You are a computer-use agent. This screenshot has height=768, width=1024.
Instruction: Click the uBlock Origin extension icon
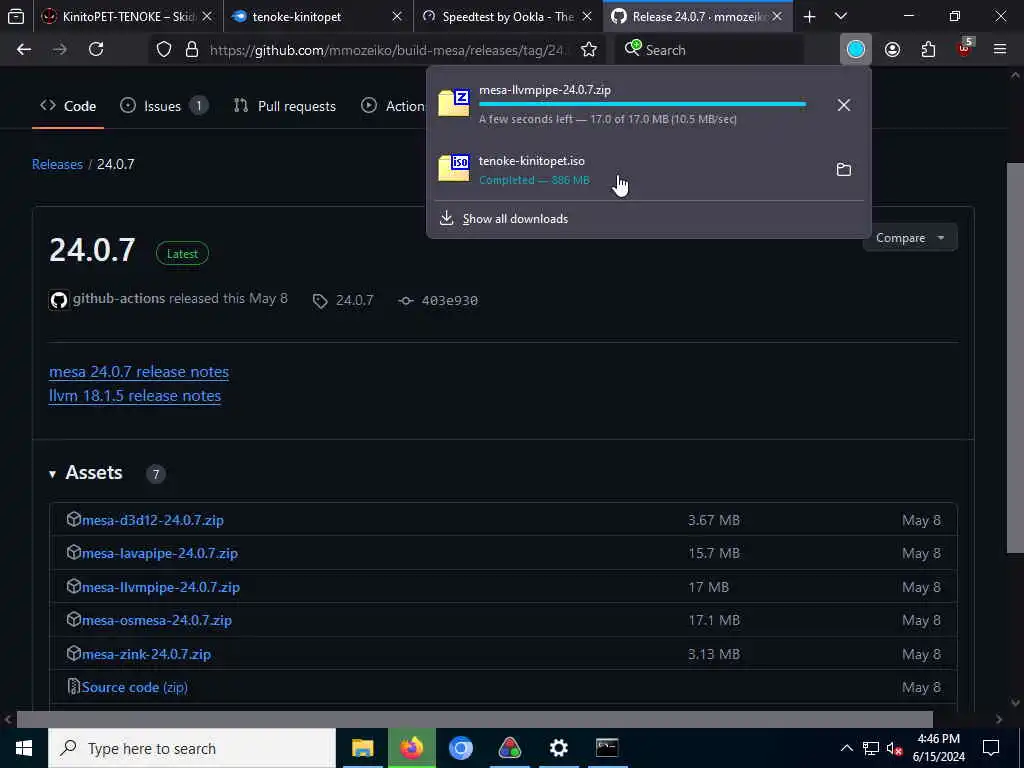tap(964, 49)
